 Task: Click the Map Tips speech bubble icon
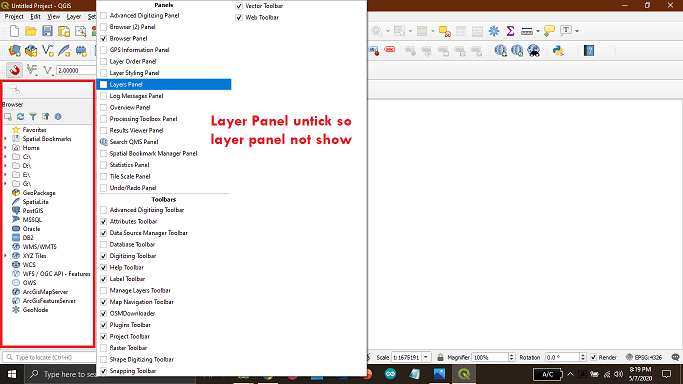(x=549, y=30)
